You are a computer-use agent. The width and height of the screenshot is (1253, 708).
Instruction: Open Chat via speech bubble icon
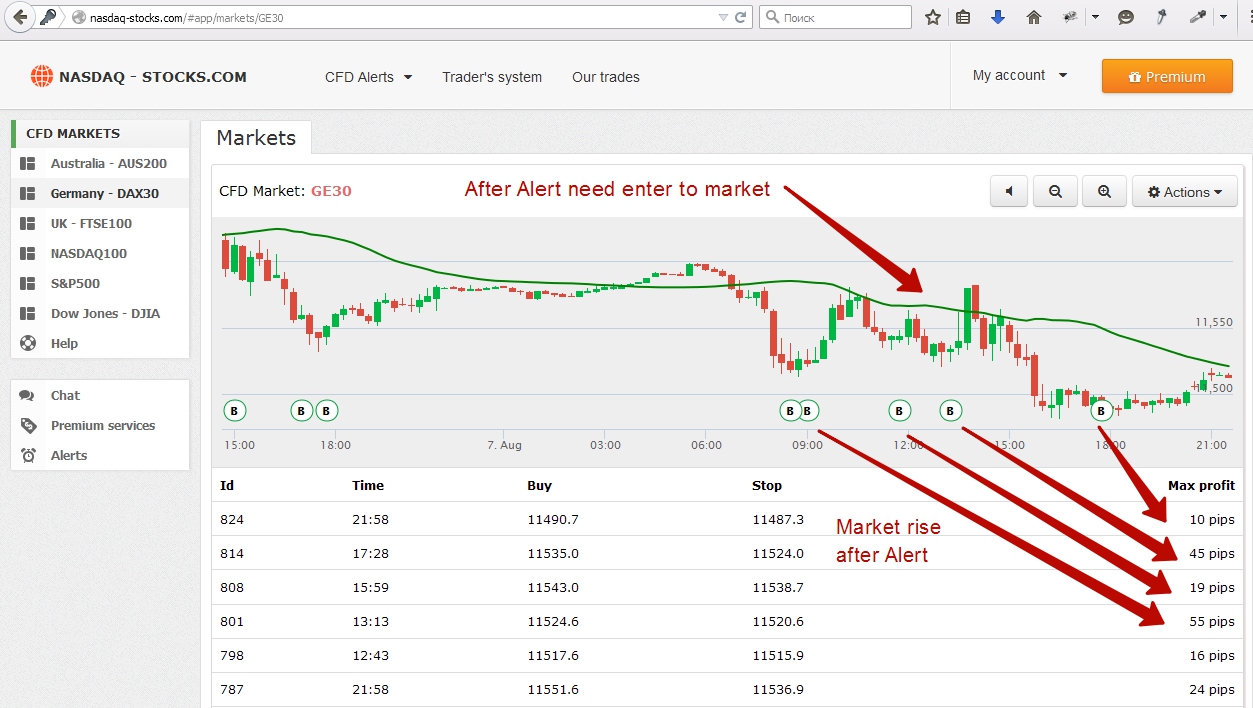(28, 395)
